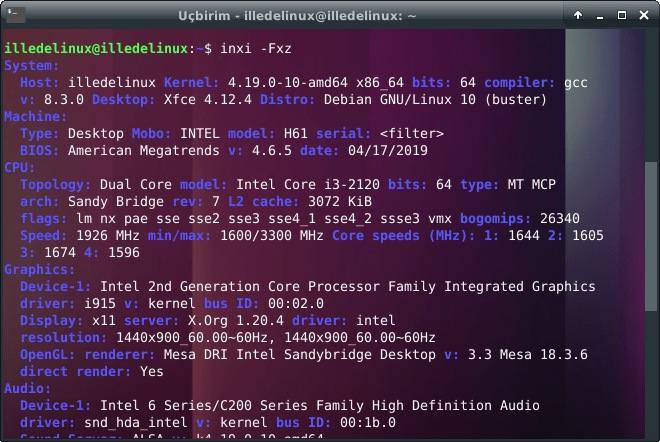Click the BIOS vendor 'American Megatrends'
Viewport: 660px width, 442px height.
(x=144, y=151)
